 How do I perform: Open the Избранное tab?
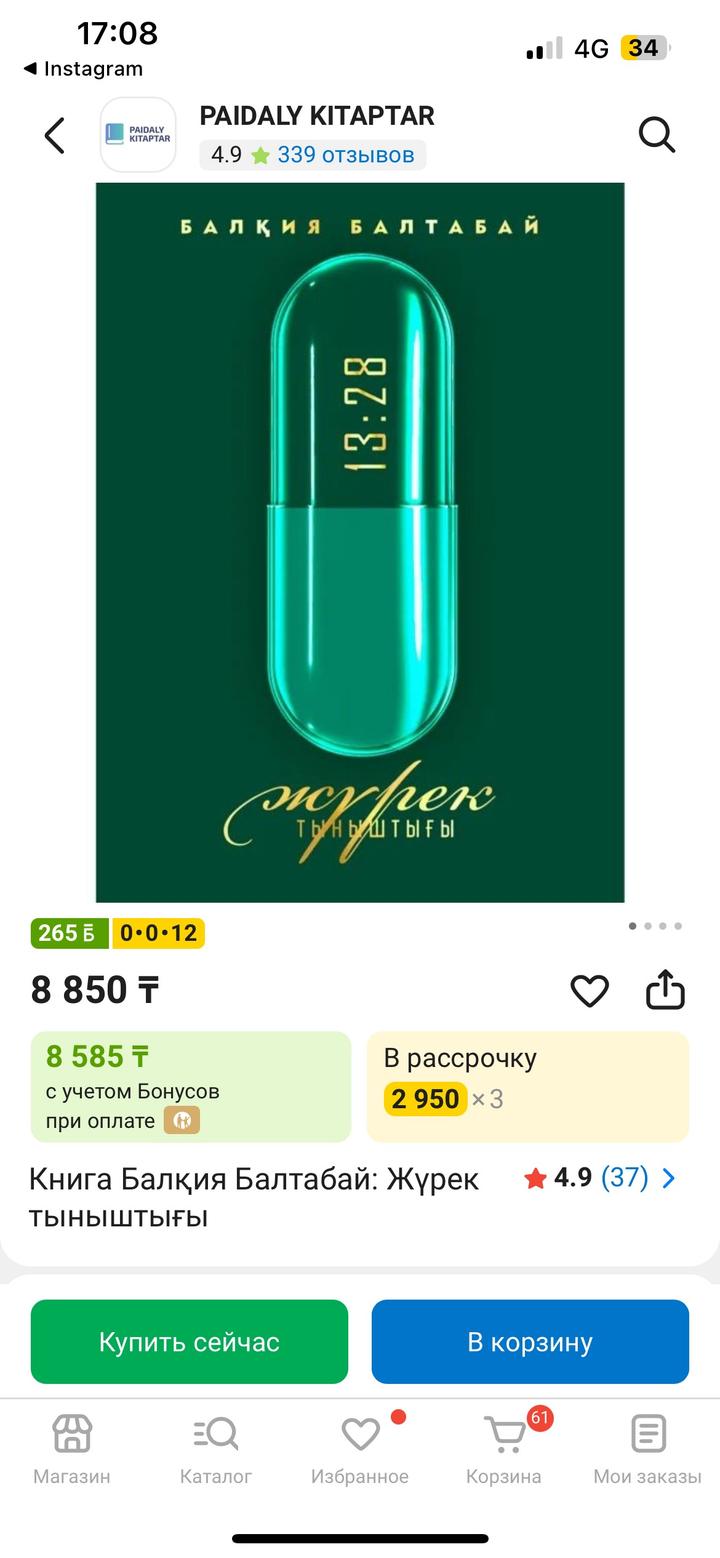360,1449
